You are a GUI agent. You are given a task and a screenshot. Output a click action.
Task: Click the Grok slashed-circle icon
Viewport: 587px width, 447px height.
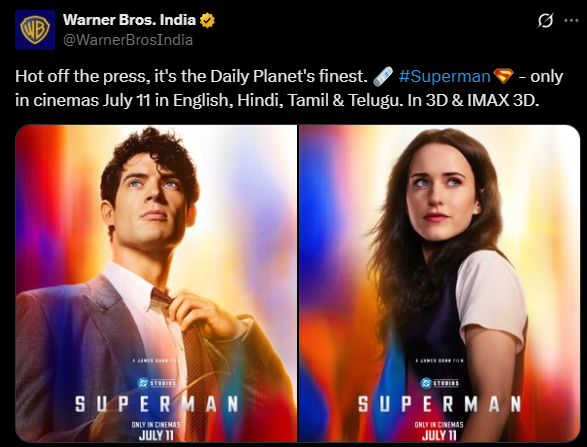pyautogui.click(x=545, y=21)
